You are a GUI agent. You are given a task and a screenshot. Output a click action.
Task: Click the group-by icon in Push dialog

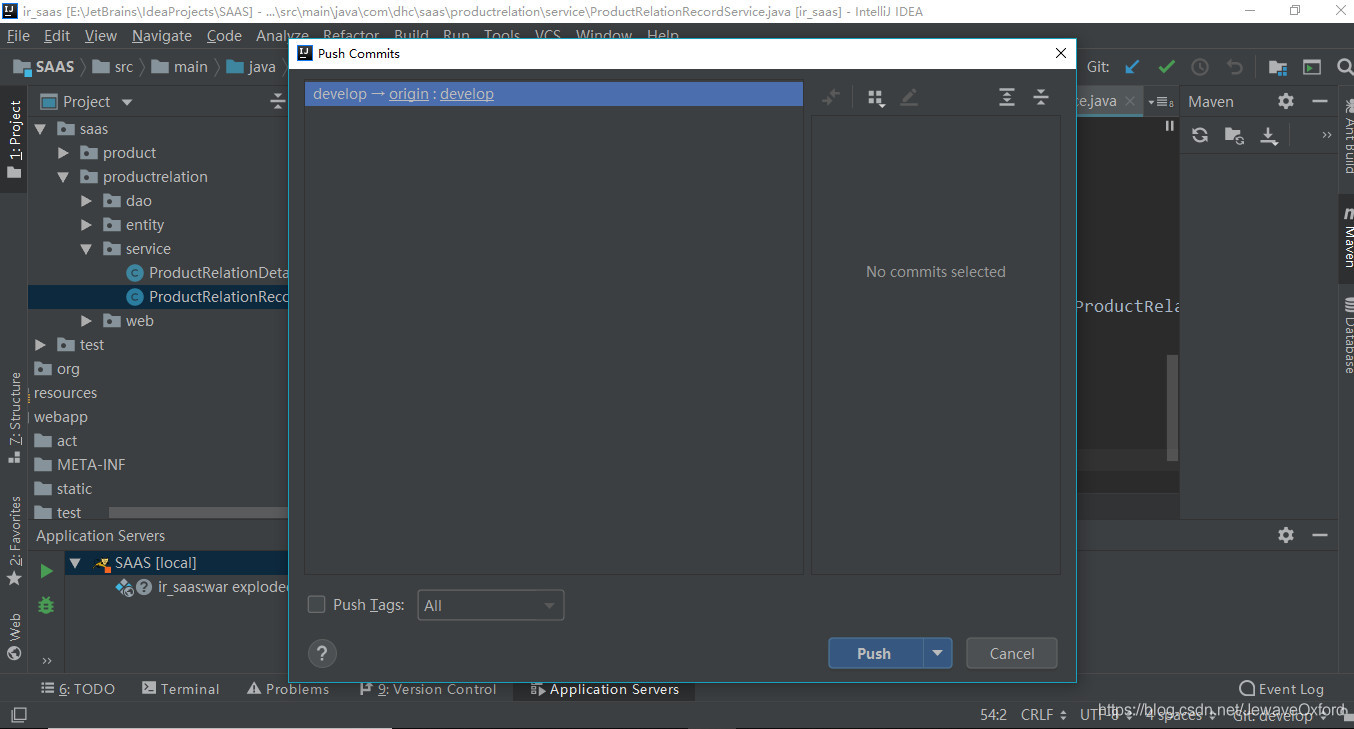point(876,98)
